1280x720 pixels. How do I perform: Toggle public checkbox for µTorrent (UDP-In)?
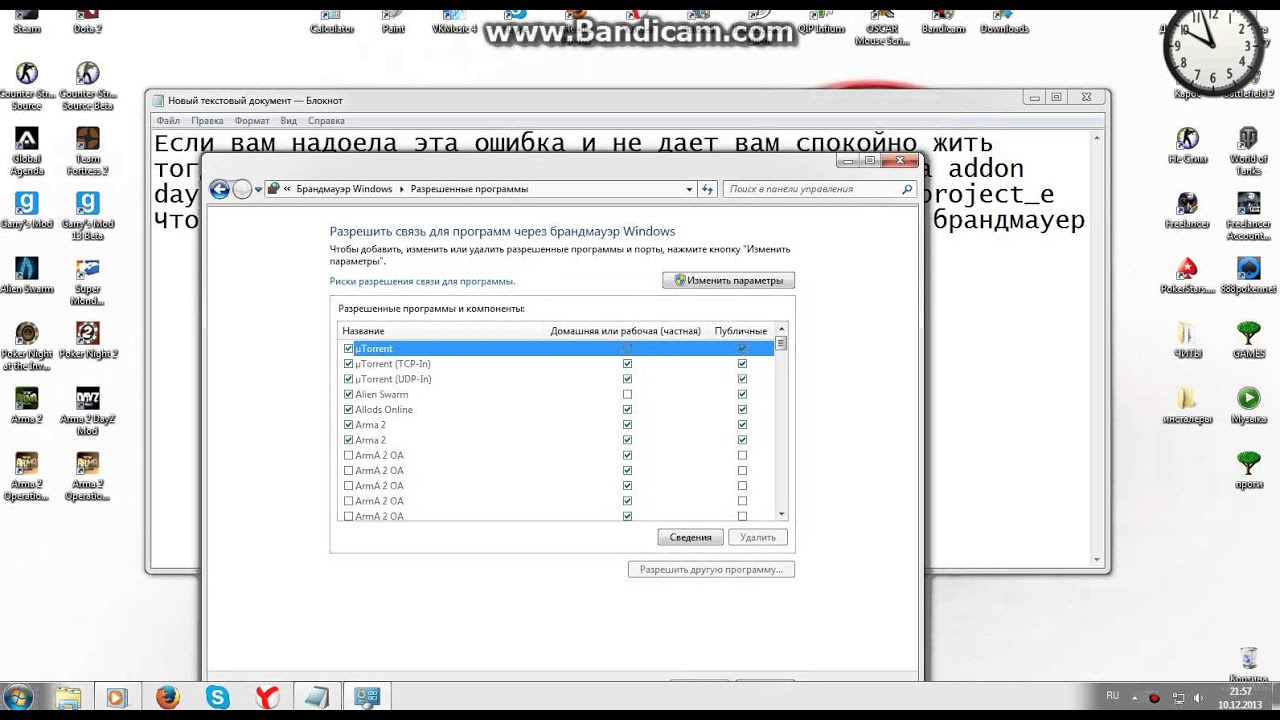(x=742, y=379)
